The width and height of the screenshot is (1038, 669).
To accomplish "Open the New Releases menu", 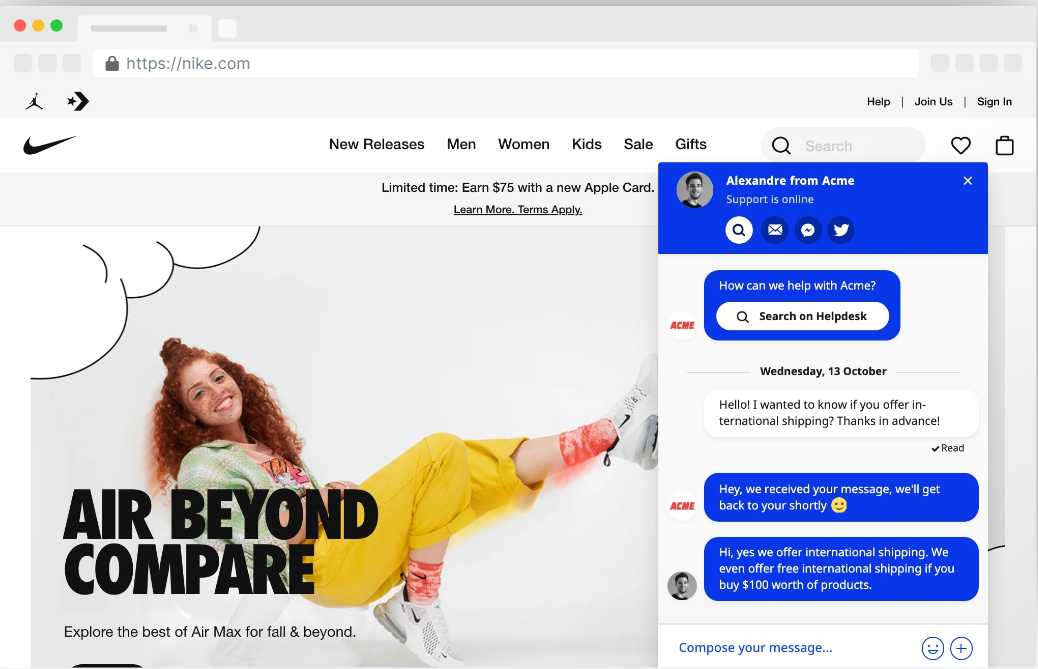I will (x=377, y=144).
